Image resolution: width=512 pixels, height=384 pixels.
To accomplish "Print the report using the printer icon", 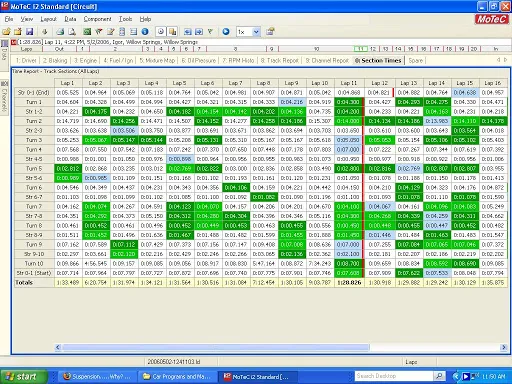I will pyautogui.click(x=60, y=32).
